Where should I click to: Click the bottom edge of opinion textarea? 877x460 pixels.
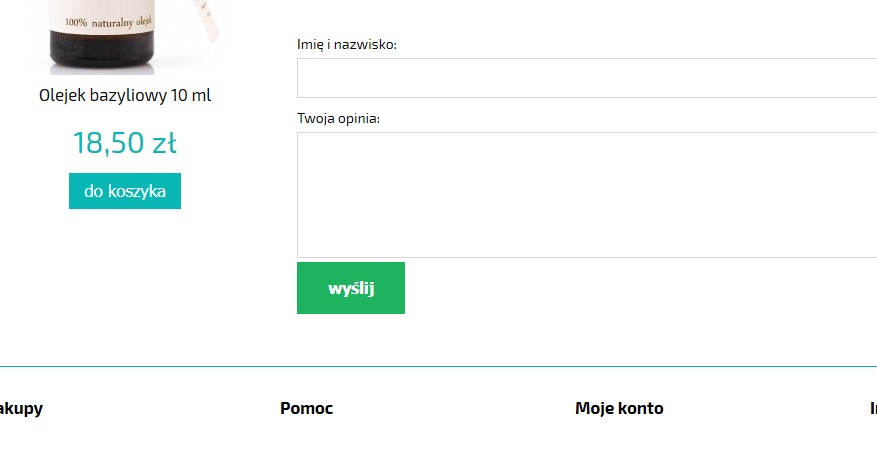587,257
